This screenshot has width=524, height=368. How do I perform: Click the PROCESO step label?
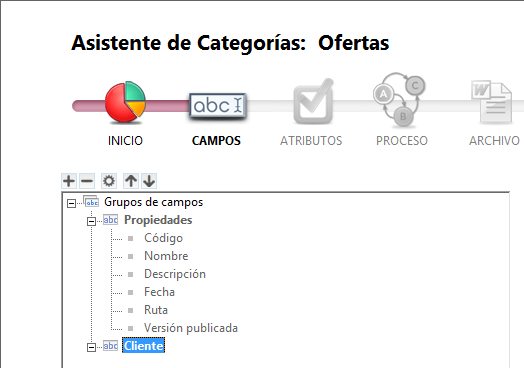point(402,141)
